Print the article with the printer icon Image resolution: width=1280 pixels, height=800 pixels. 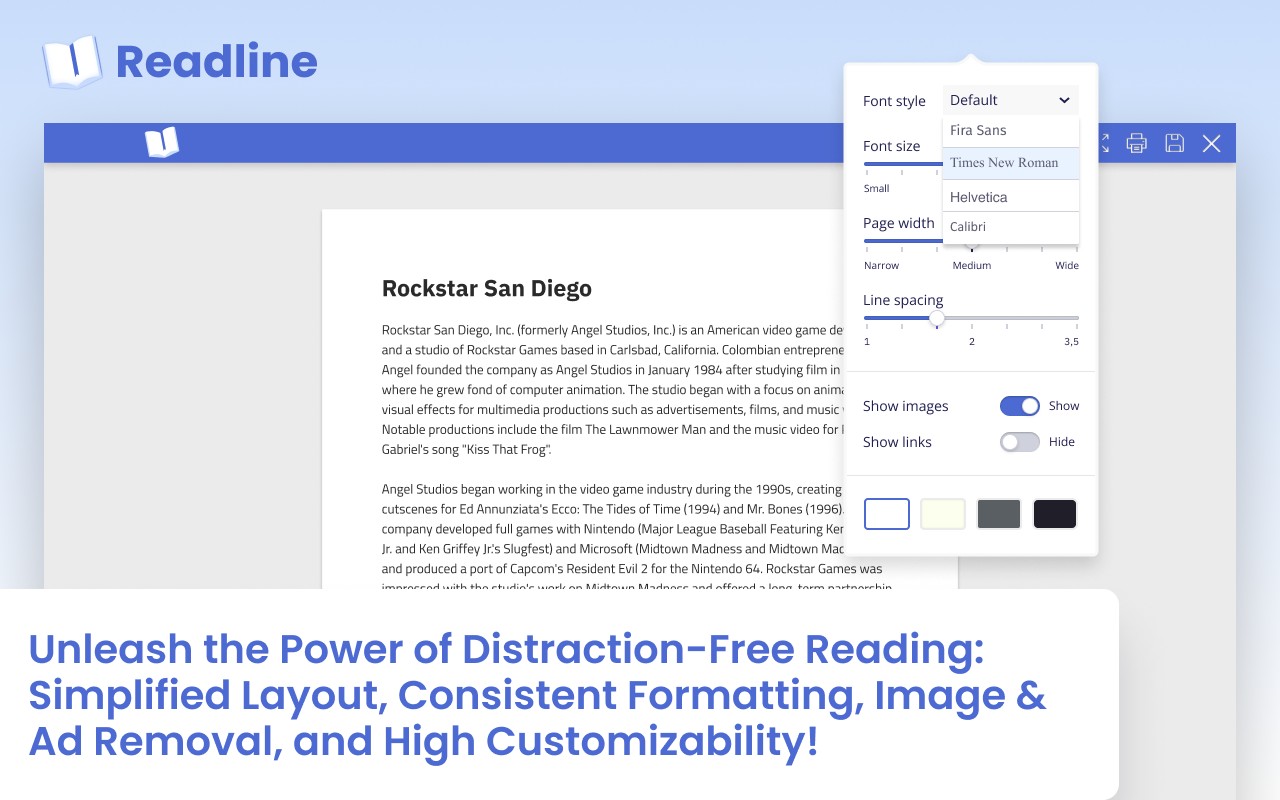(1136, 143)
